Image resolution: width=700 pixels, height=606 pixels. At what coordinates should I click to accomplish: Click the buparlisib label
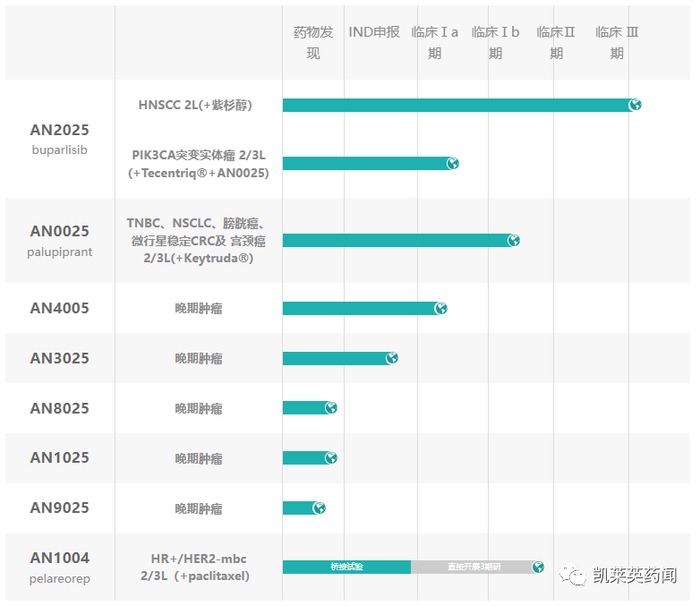[59, 150]
